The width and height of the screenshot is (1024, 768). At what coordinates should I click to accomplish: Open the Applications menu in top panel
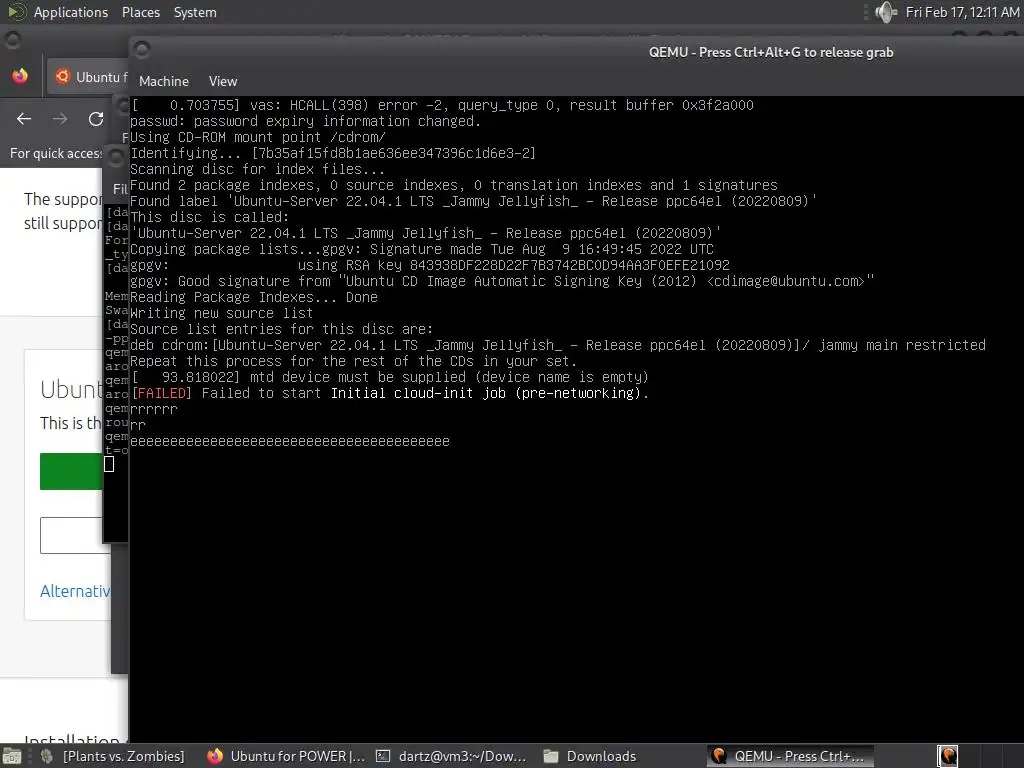pyautogui.click(x=71, y=12)
